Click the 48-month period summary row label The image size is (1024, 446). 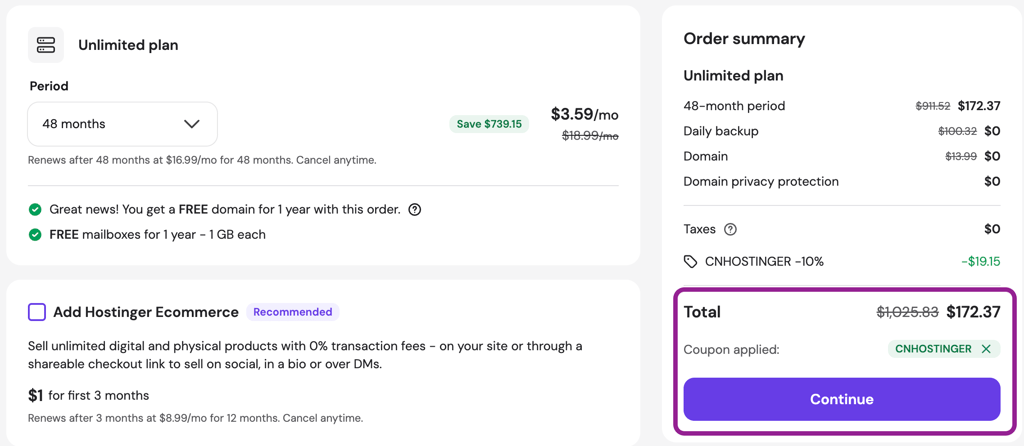(735, 106)
